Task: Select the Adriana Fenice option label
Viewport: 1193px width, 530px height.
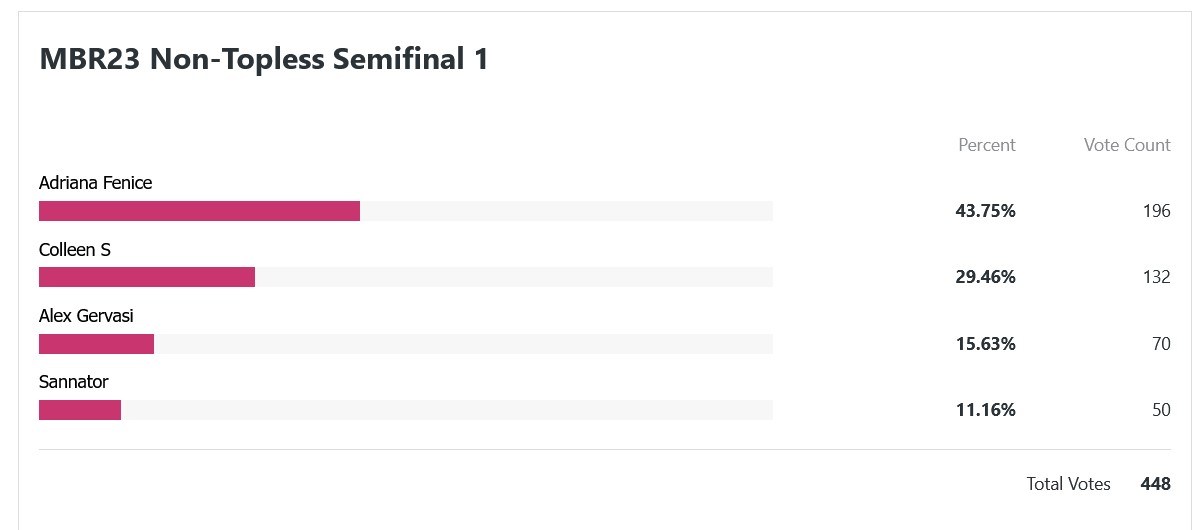Action: tap(95, 183)
